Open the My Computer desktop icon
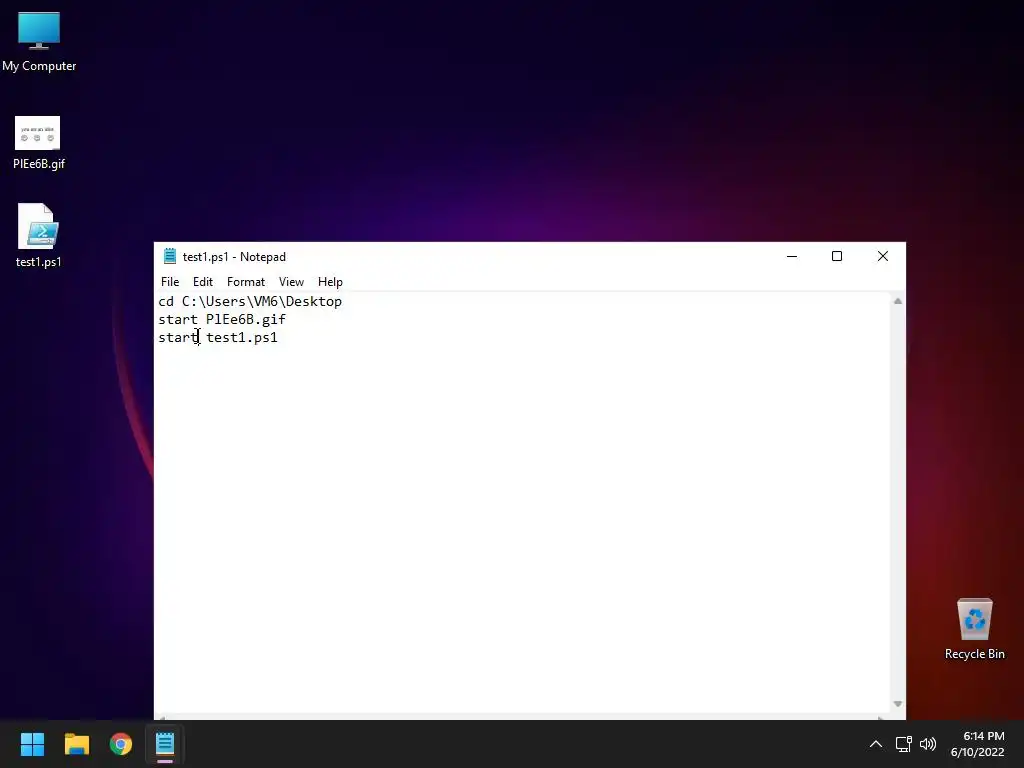This screenshot has height=768, width=1024. tap(39, 42)
